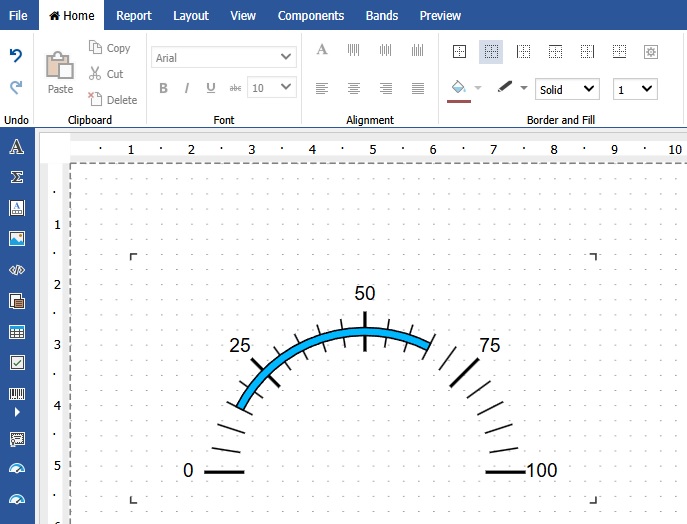Screen dimensions: 687x524
Task: Open the border width dropdown showing 1
Action: [635, 89]
